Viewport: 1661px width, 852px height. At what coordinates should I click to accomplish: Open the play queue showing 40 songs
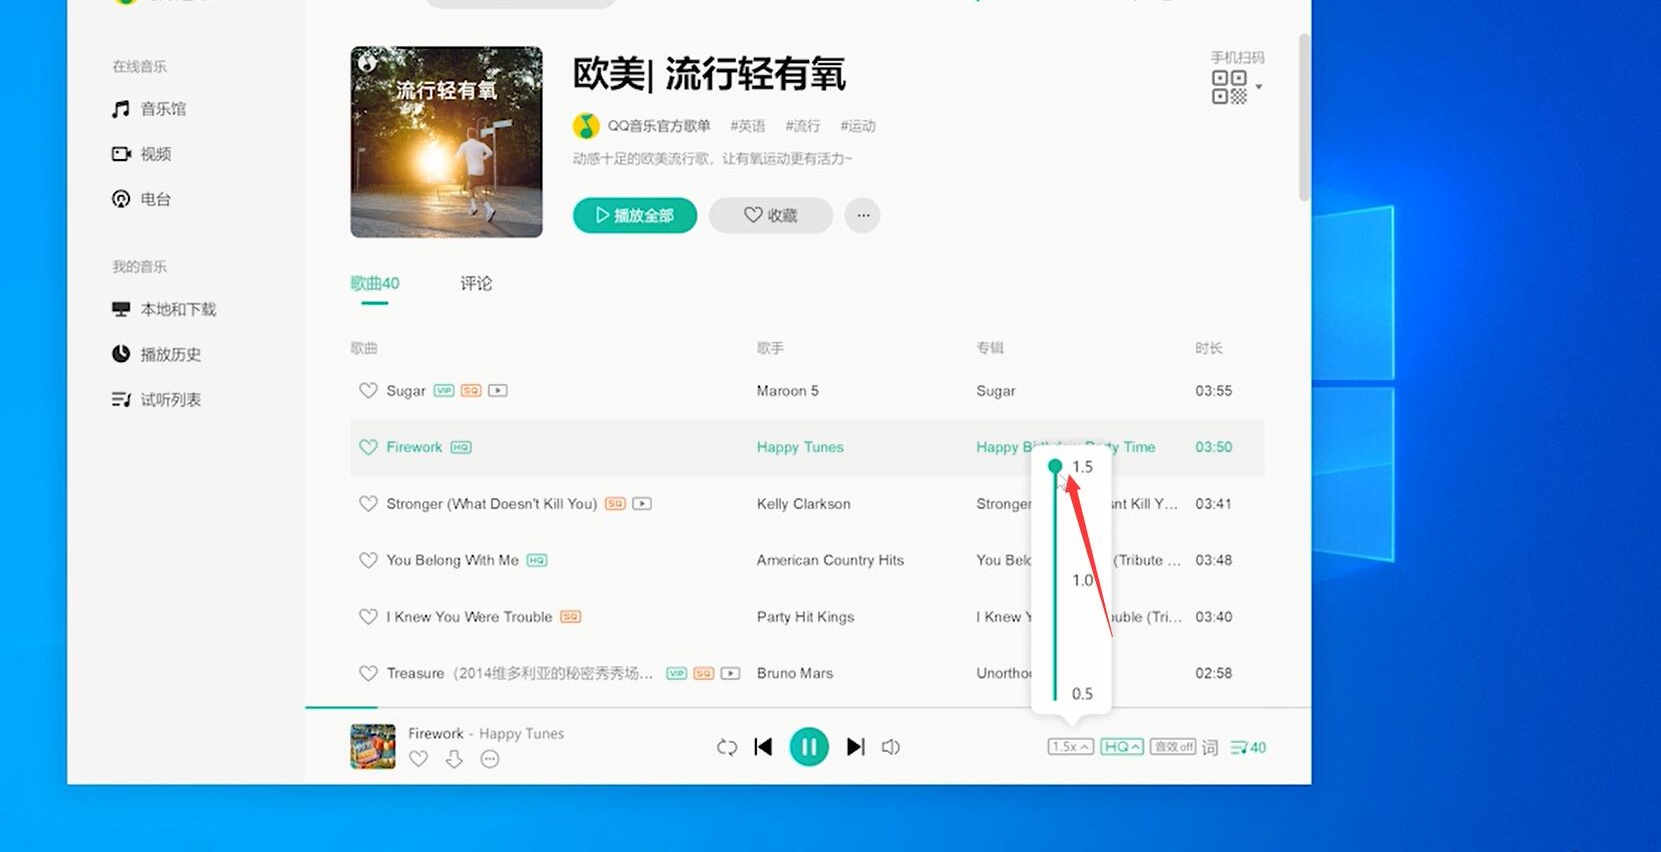click(x=1248, y=747)
